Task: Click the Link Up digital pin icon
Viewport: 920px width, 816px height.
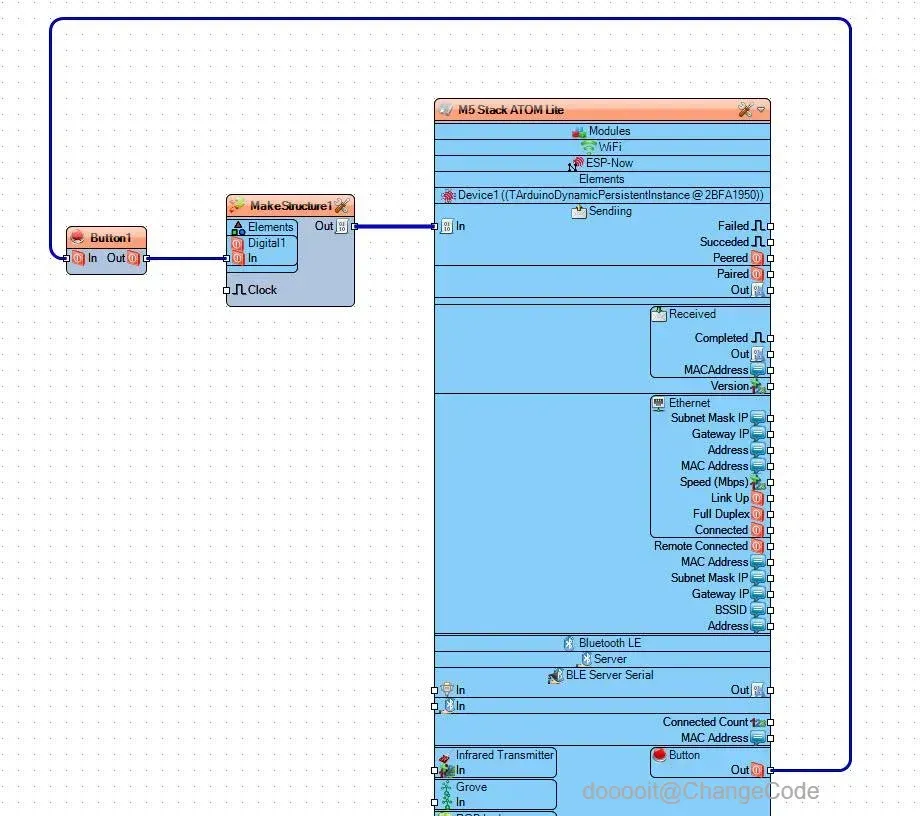Action: point(757,498)
